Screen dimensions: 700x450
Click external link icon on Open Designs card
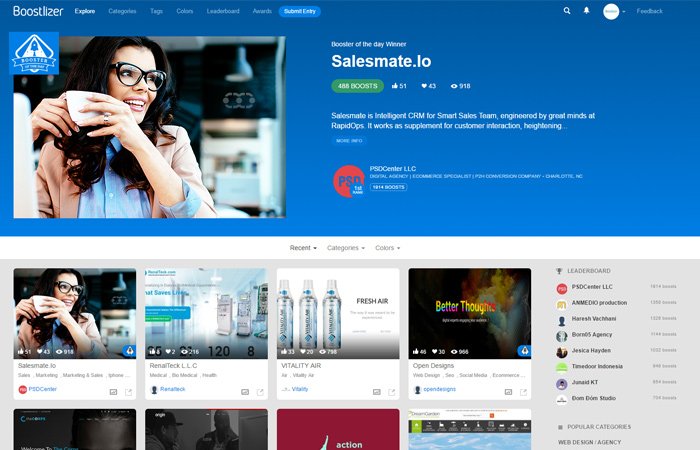[x=524, y=392]
